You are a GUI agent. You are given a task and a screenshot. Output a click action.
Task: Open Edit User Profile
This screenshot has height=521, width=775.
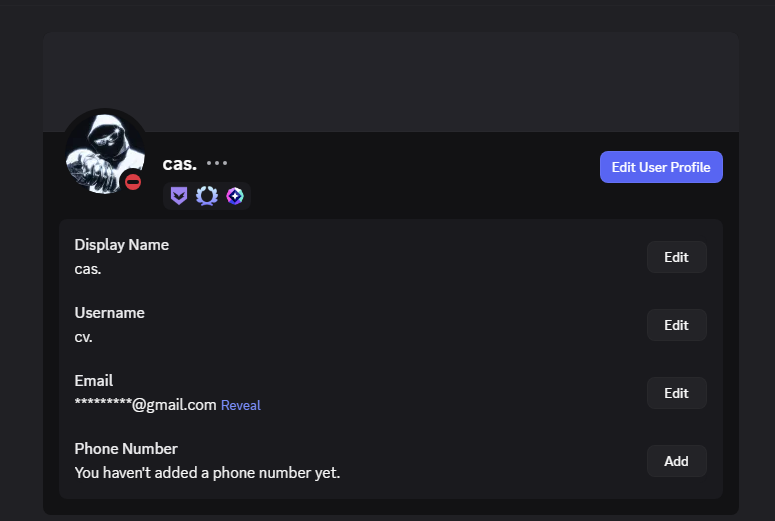[x=661, y=167]
